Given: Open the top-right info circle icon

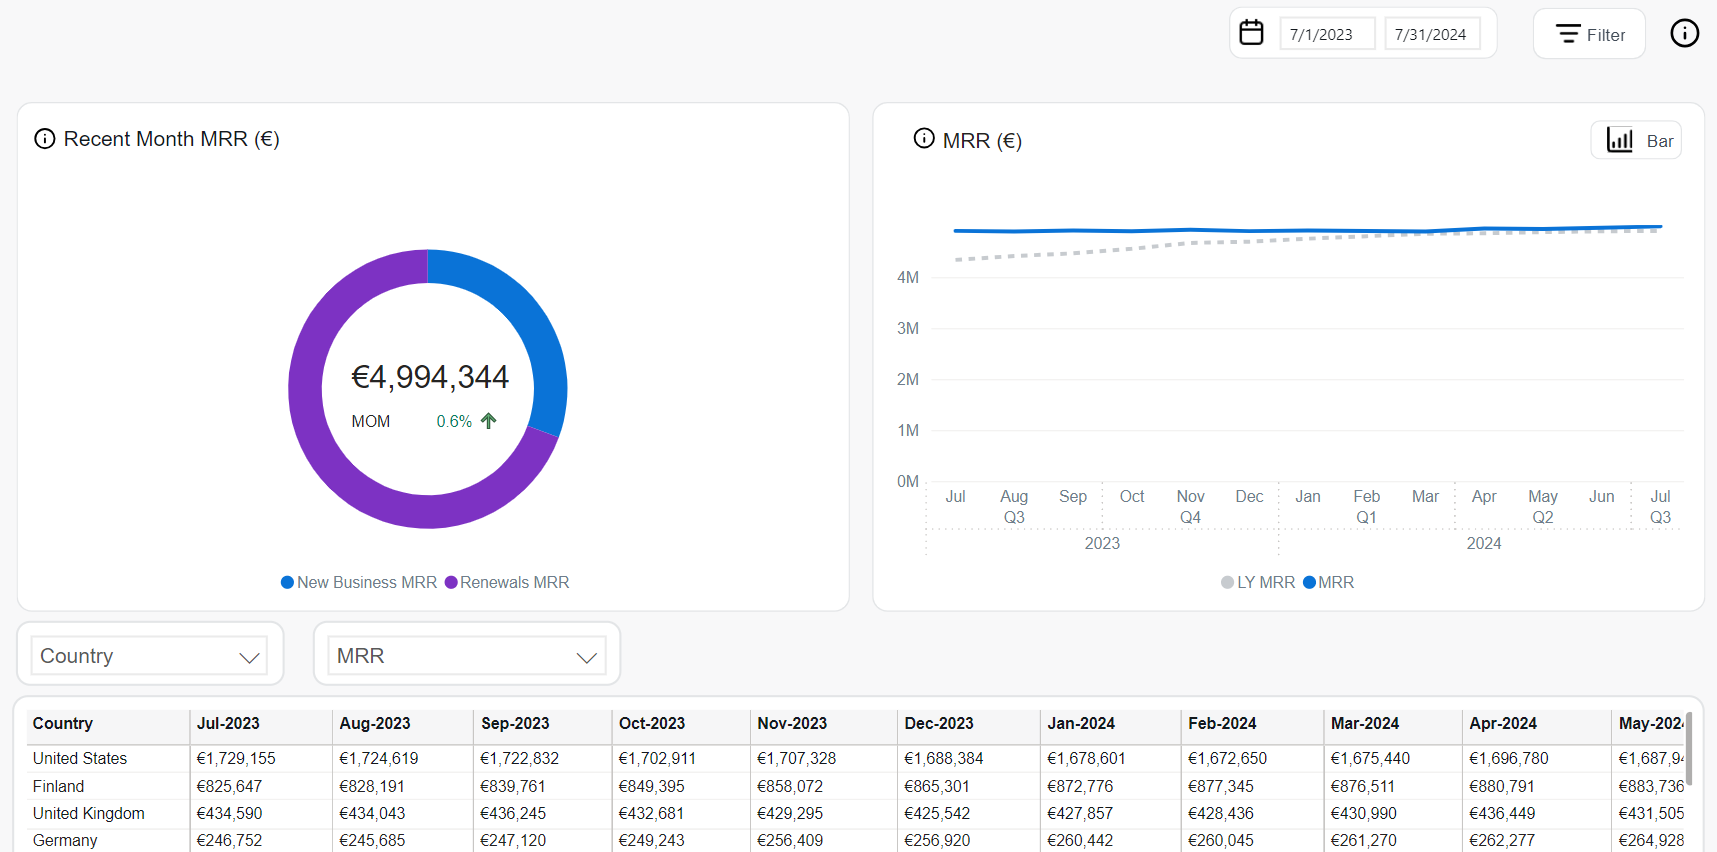Looking at the screenshot, I should click(1684, 33).
